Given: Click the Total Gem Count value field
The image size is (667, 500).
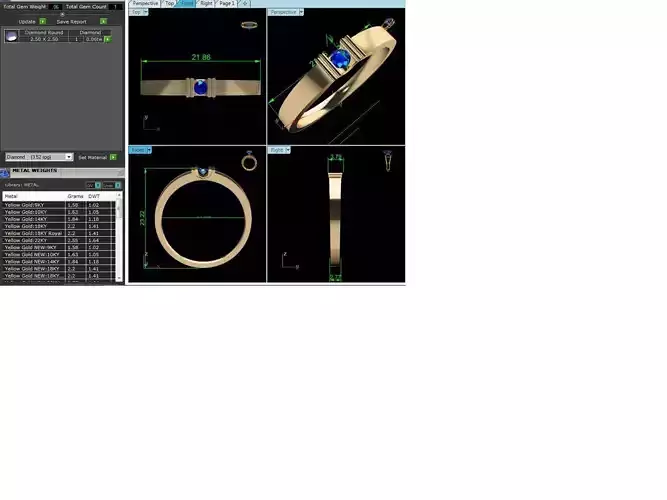Looking at the screenshot, I should [x=115, y=7].
